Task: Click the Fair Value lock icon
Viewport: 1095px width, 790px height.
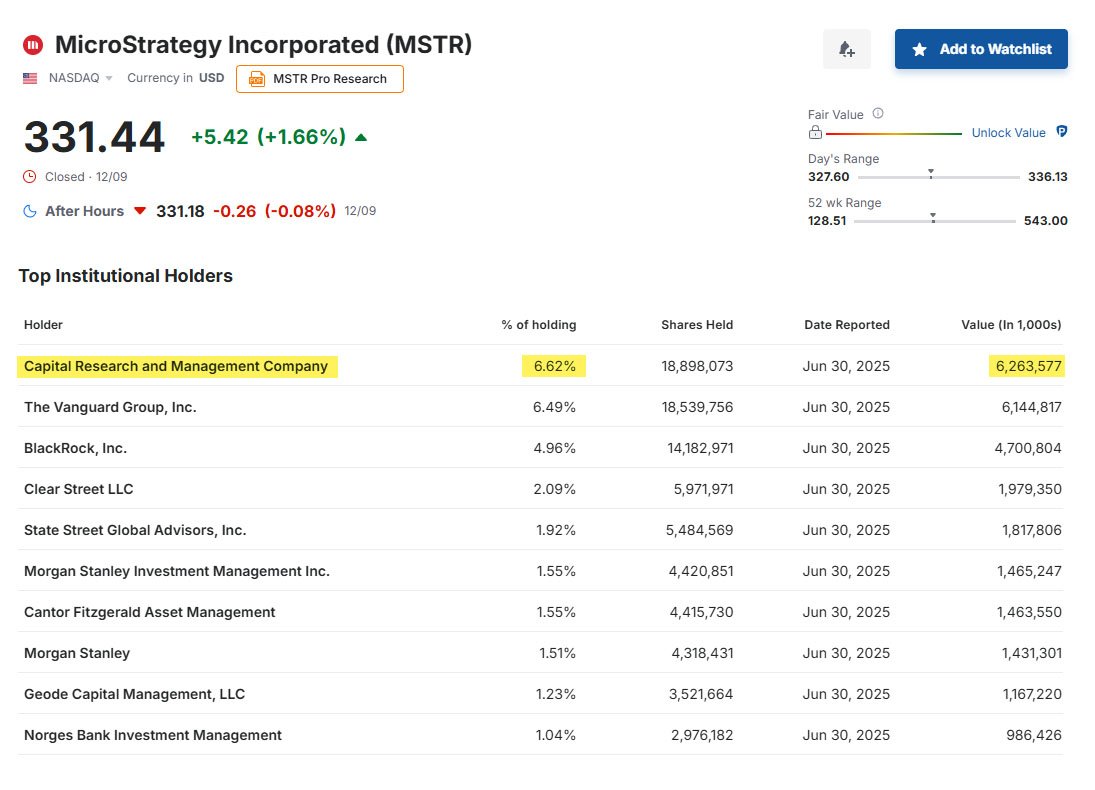Action: [x=815, y=133]
